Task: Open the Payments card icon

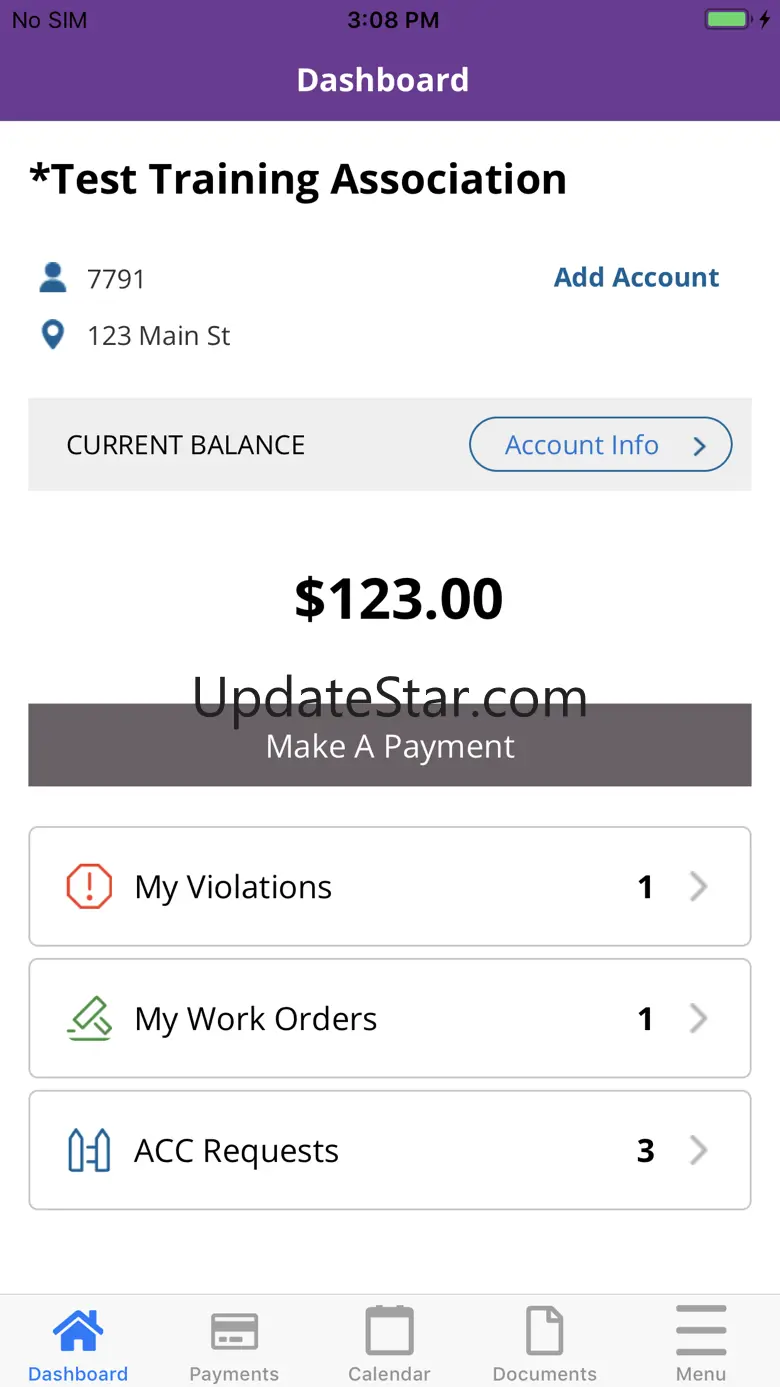Action: (234, 1331)
